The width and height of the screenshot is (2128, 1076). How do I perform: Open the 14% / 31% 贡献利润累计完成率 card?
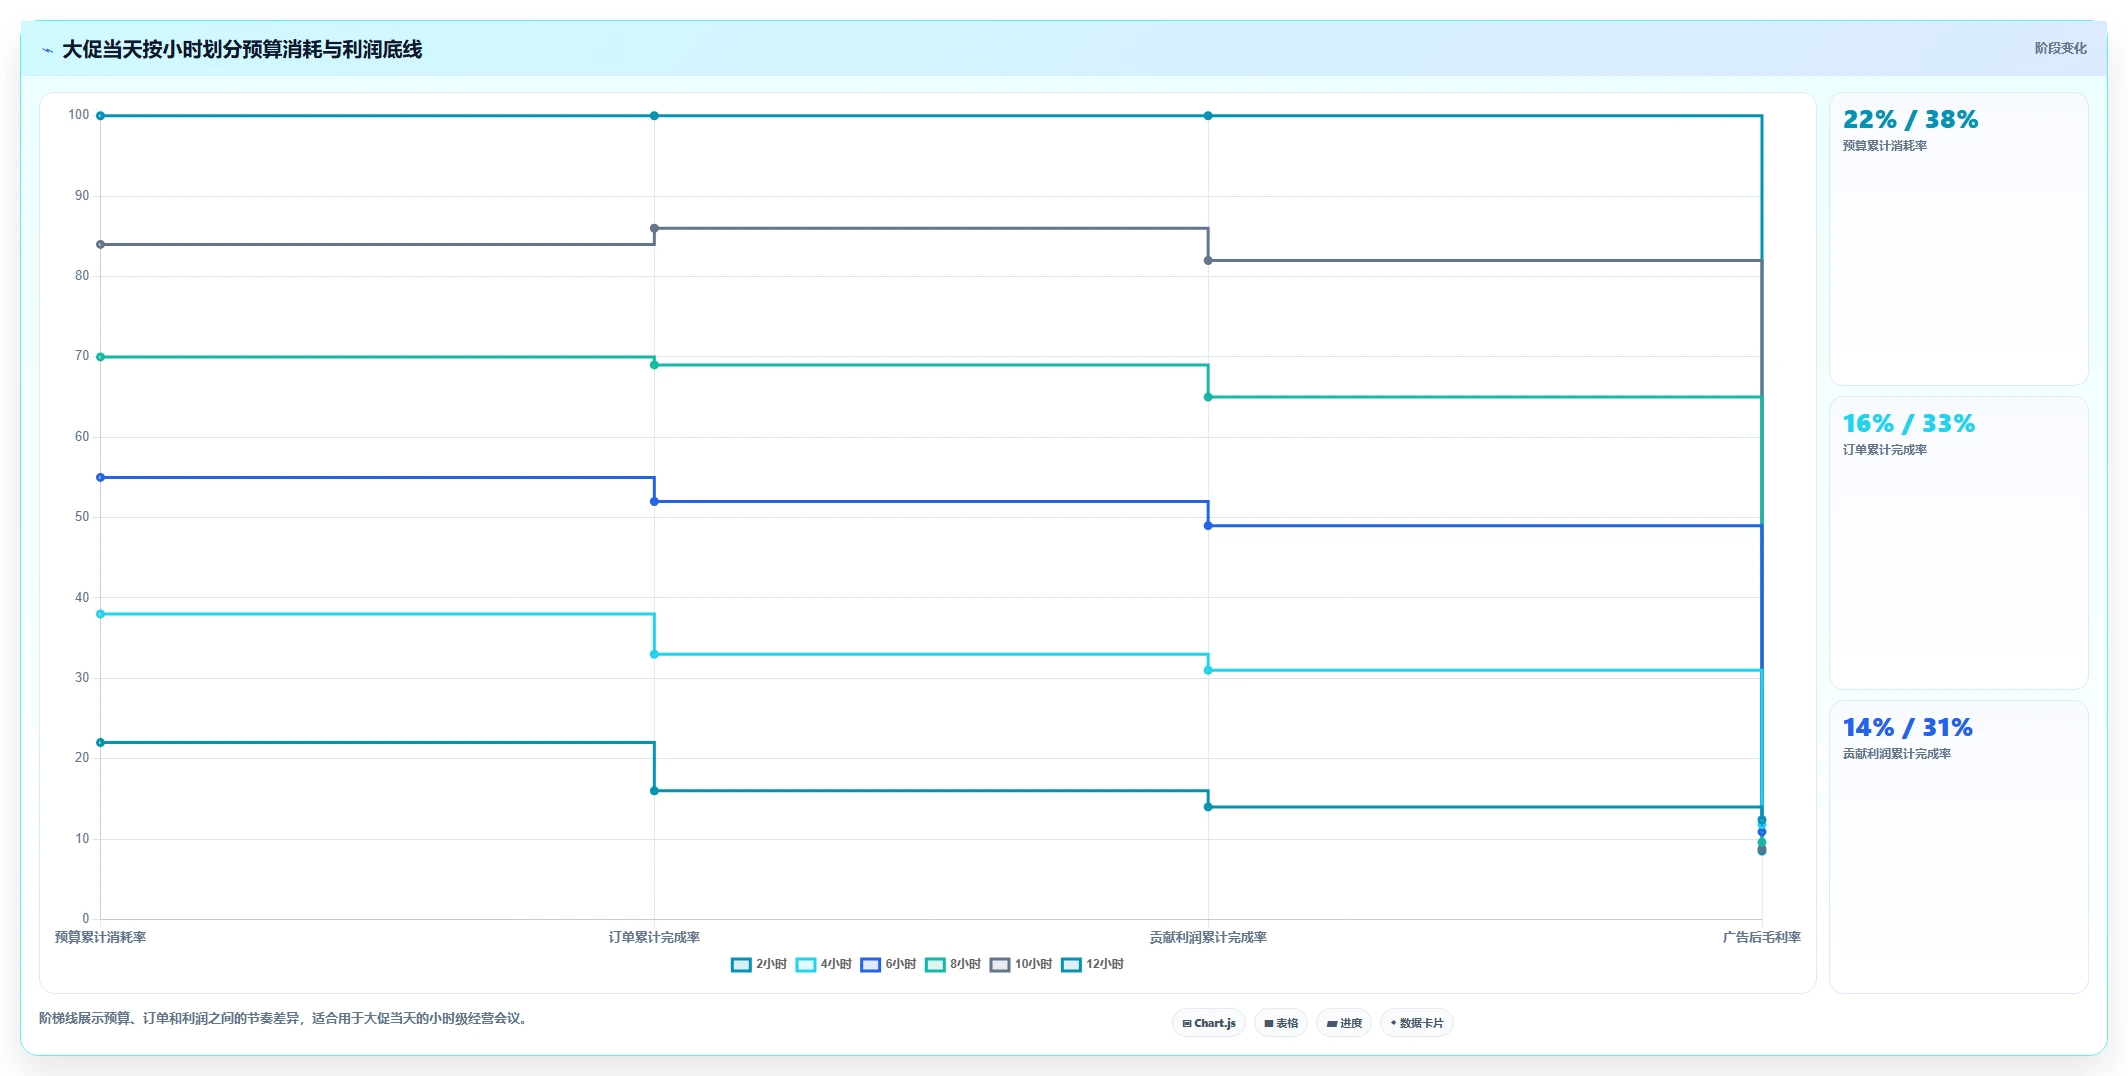click(1958, 847)
